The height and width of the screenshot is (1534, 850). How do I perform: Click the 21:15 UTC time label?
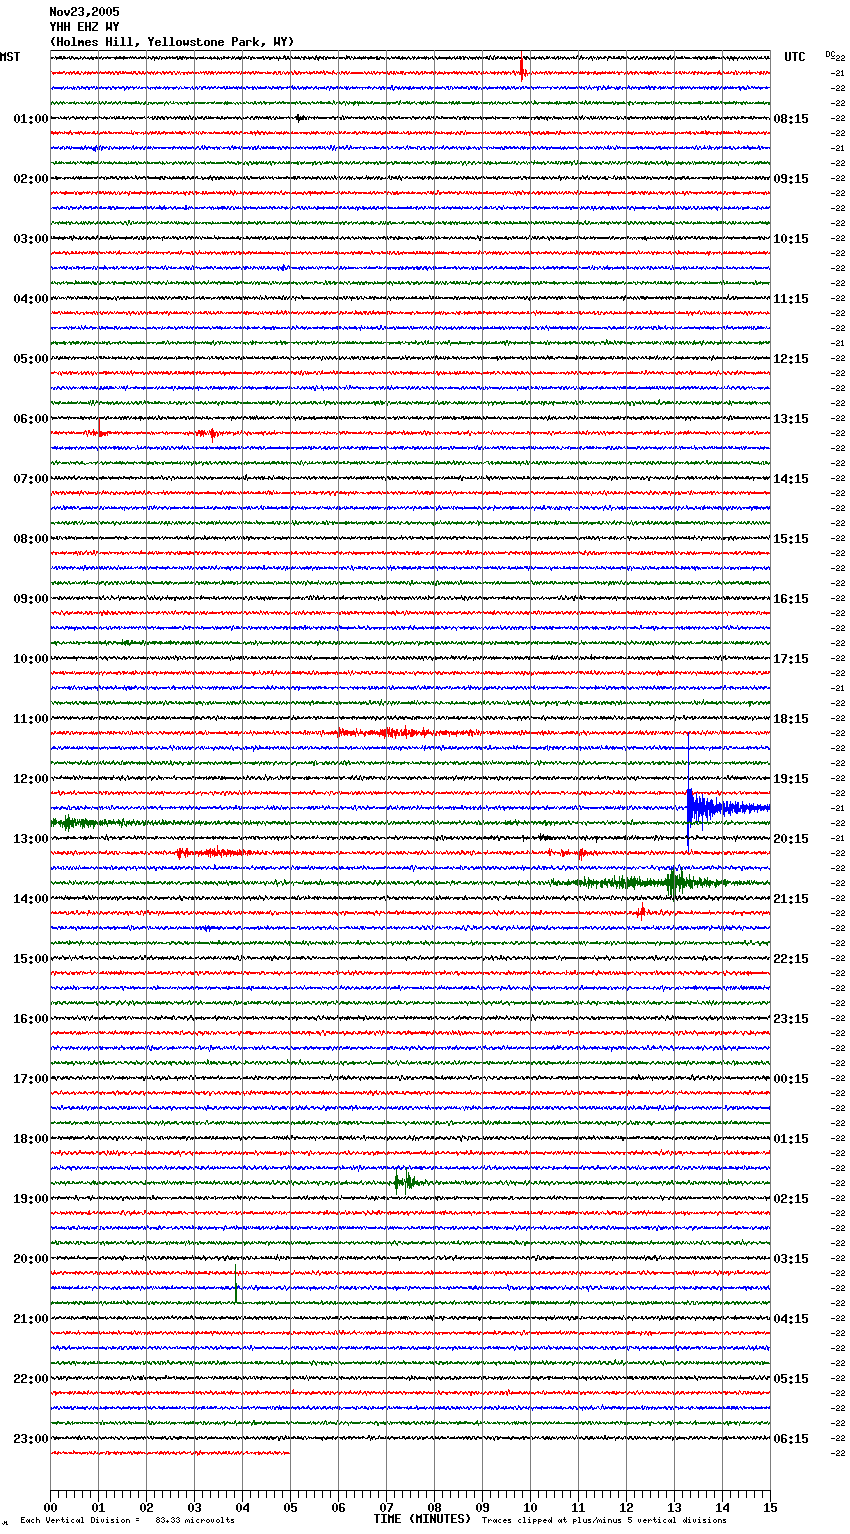pyautogui.click(x=791, y=899)
